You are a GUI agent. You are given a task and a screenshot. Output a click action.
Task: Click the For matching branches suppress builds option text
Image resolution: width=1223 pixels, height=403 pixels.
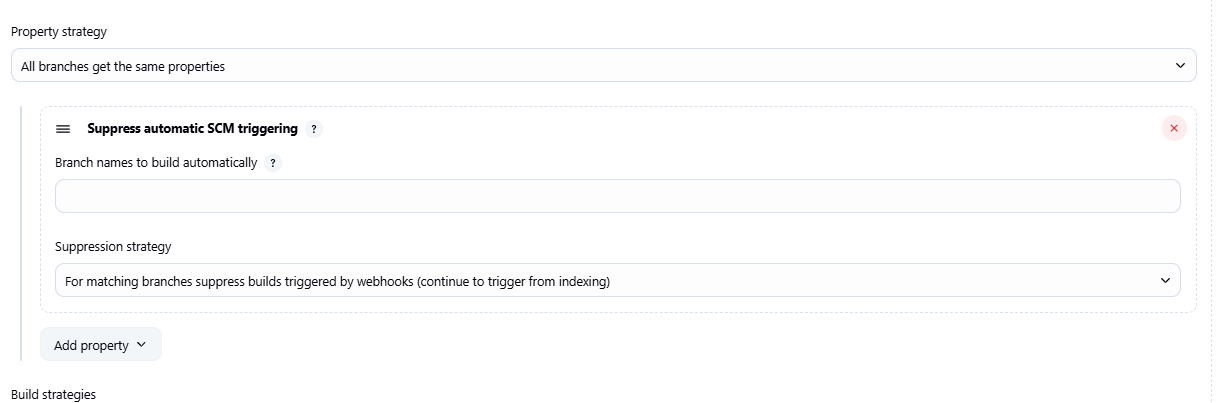pyautogui.click(x=337, y=282)
